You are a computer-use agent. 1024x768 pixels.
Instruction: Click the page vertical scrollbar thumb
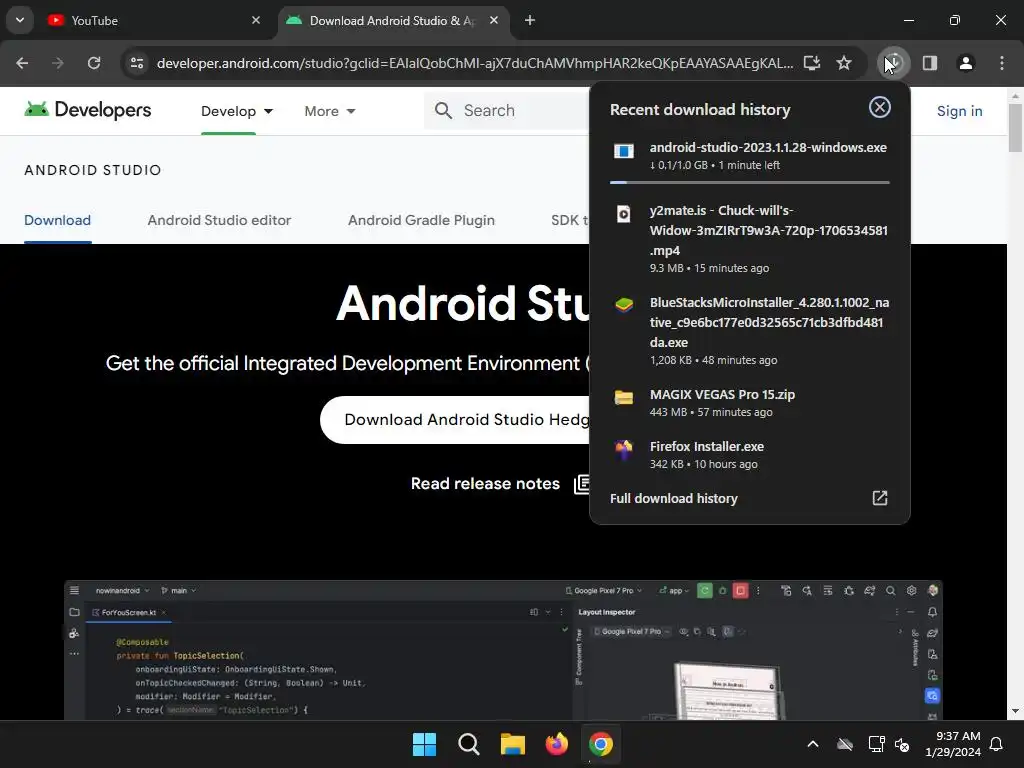pos(1015,127)
